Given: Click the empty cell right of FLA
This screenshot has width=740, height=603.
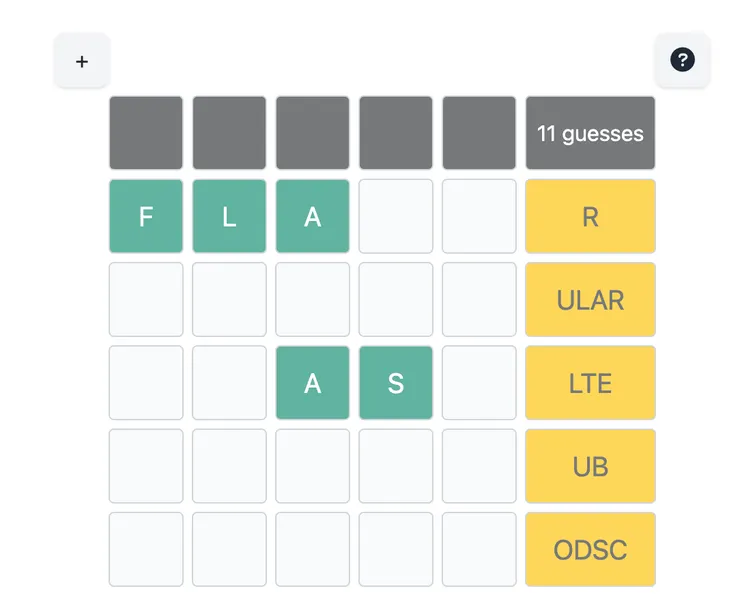Looking at the screenshot, I should coord(396,216).
